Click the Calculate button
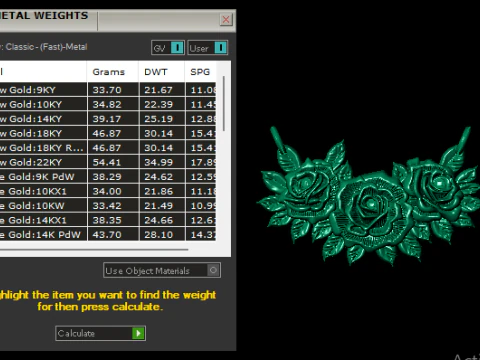Image resolution: width=480 pixels, height=360 pixels. (x=100, y=333)
